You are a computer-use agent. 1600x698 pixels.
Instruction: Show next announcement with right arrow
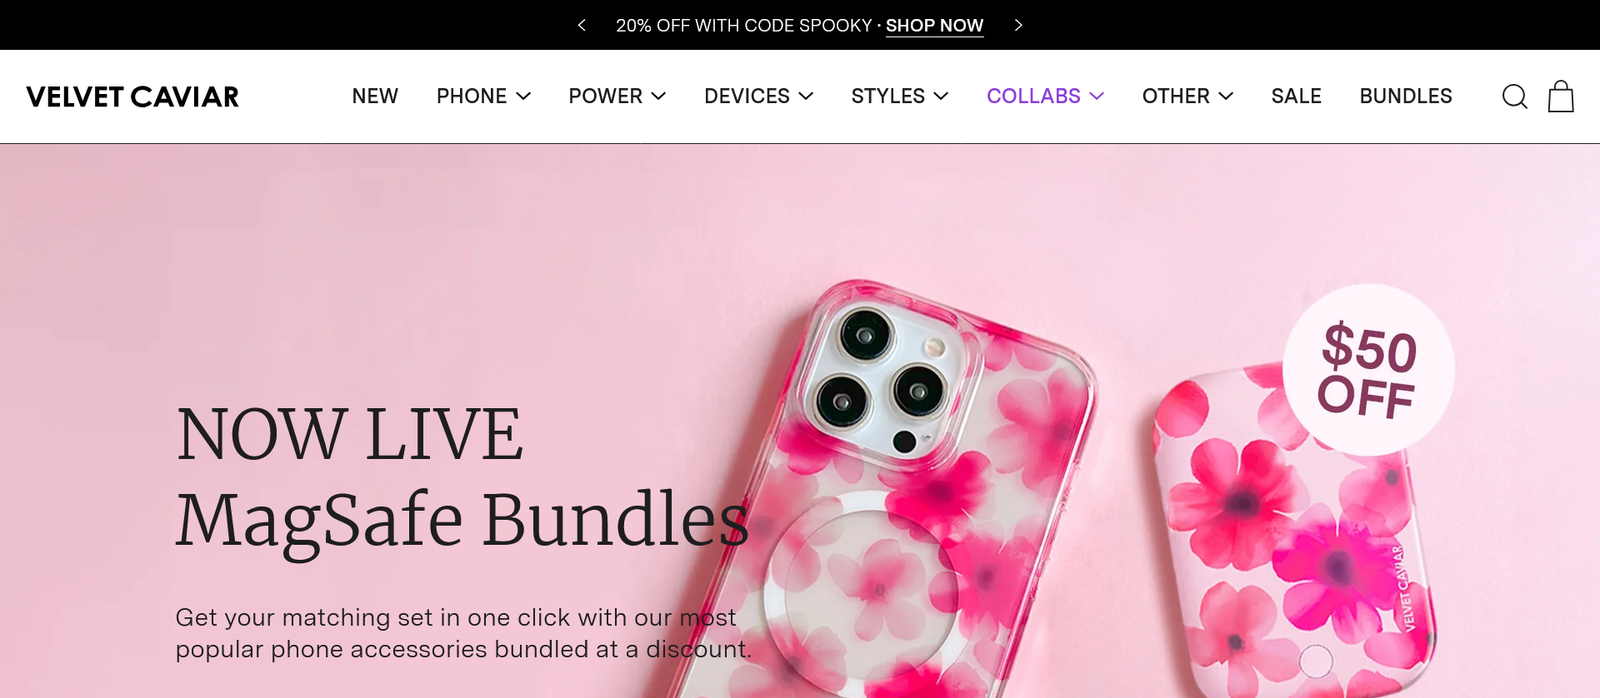(1018, 25)
